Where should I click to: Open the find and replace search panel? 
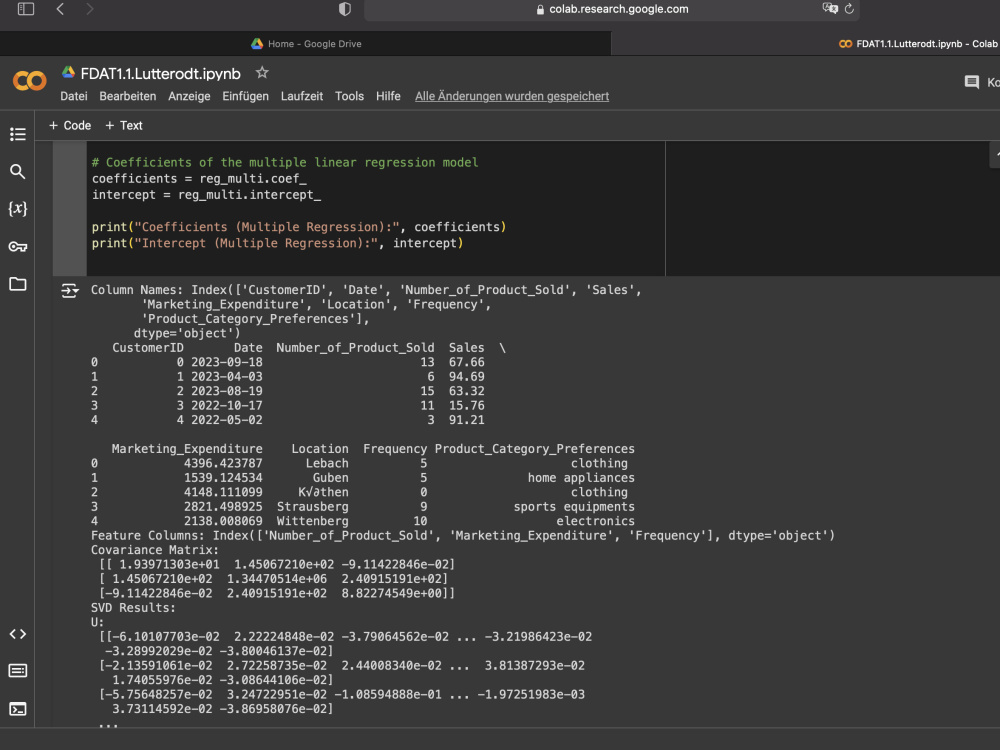[18, 172]
